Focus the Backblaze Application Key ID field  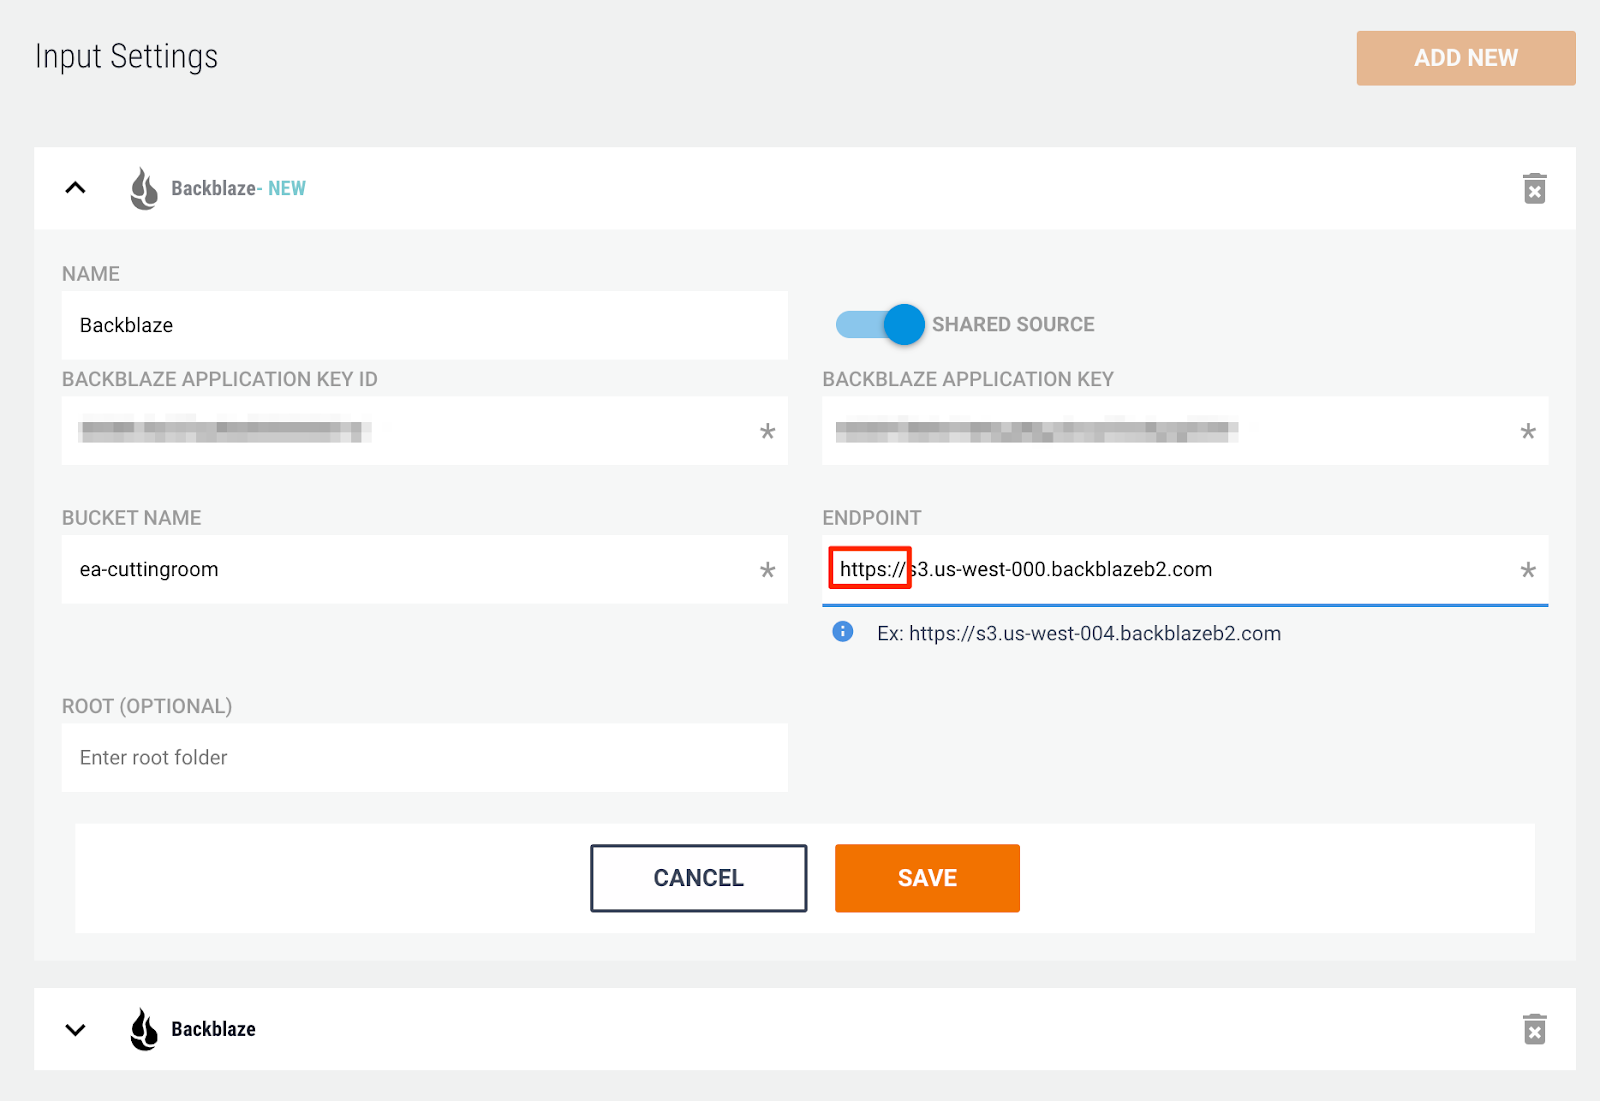click(x=425, y=431)
